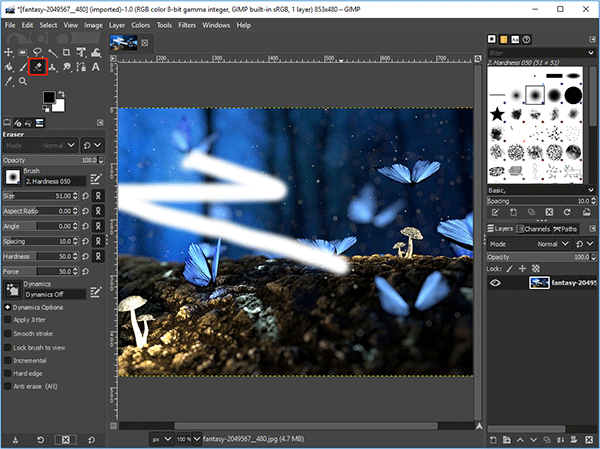Open the Layer menu
600x449 pixels.
tap(117, 25)
